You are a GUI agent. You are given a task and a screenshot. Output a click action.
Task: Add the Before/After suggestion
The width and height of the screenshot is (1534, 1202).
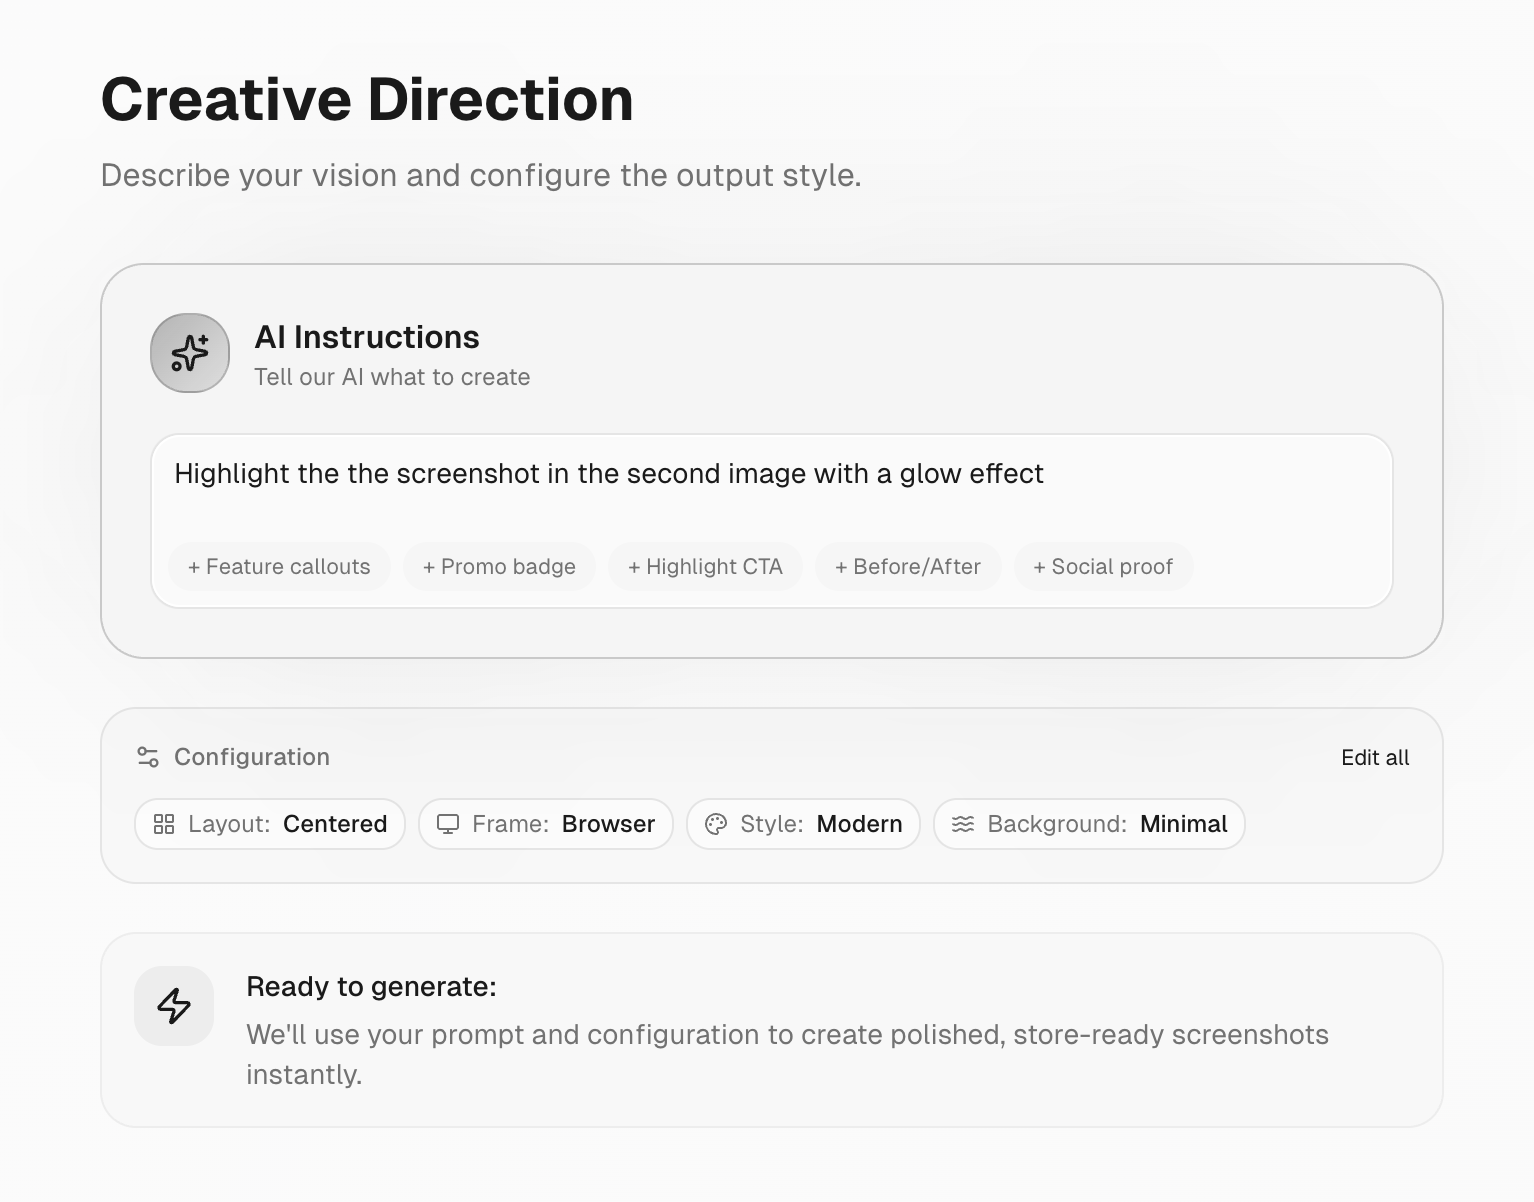point(908,566)
